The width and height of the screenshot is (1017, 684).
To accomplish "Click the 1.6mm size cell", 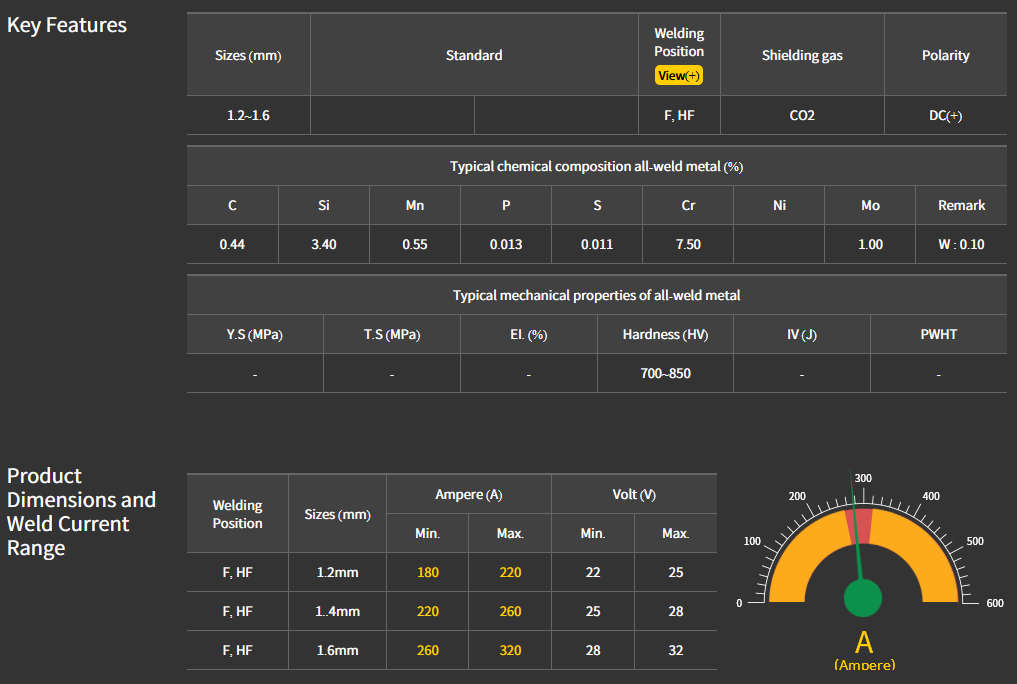I will tap(337, 650).
